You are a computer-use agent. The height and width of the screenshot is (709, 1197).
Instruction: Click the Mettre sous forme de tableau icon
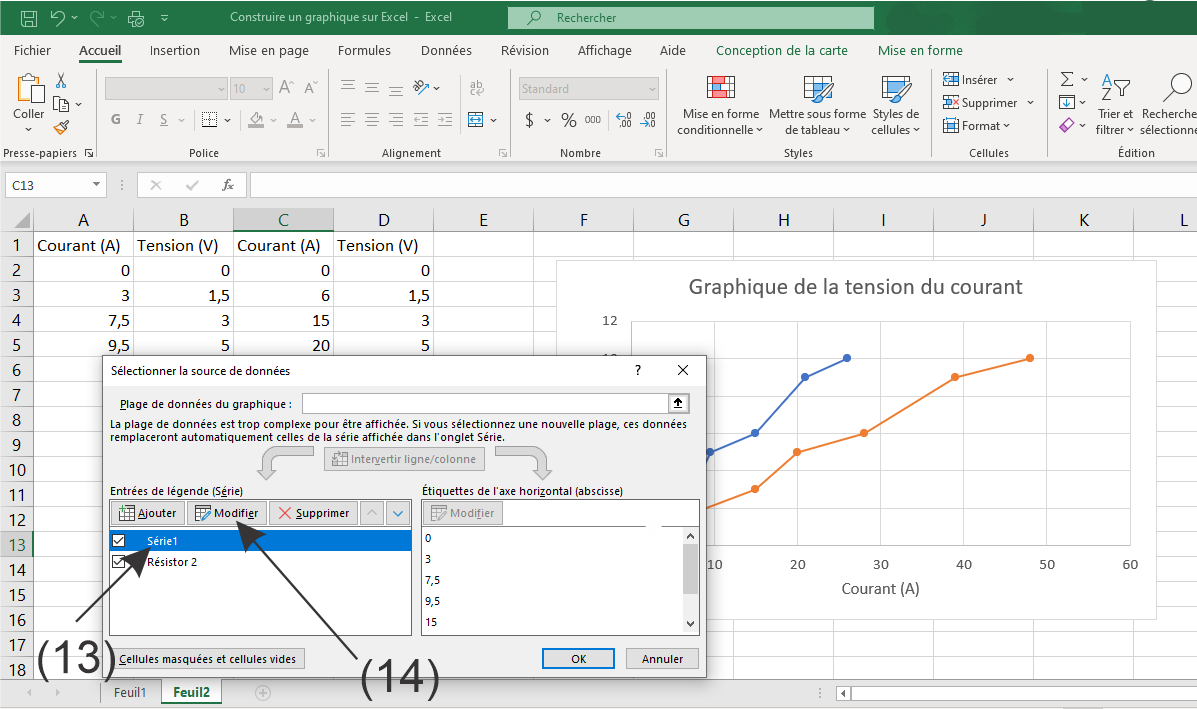tap(817, 90)
